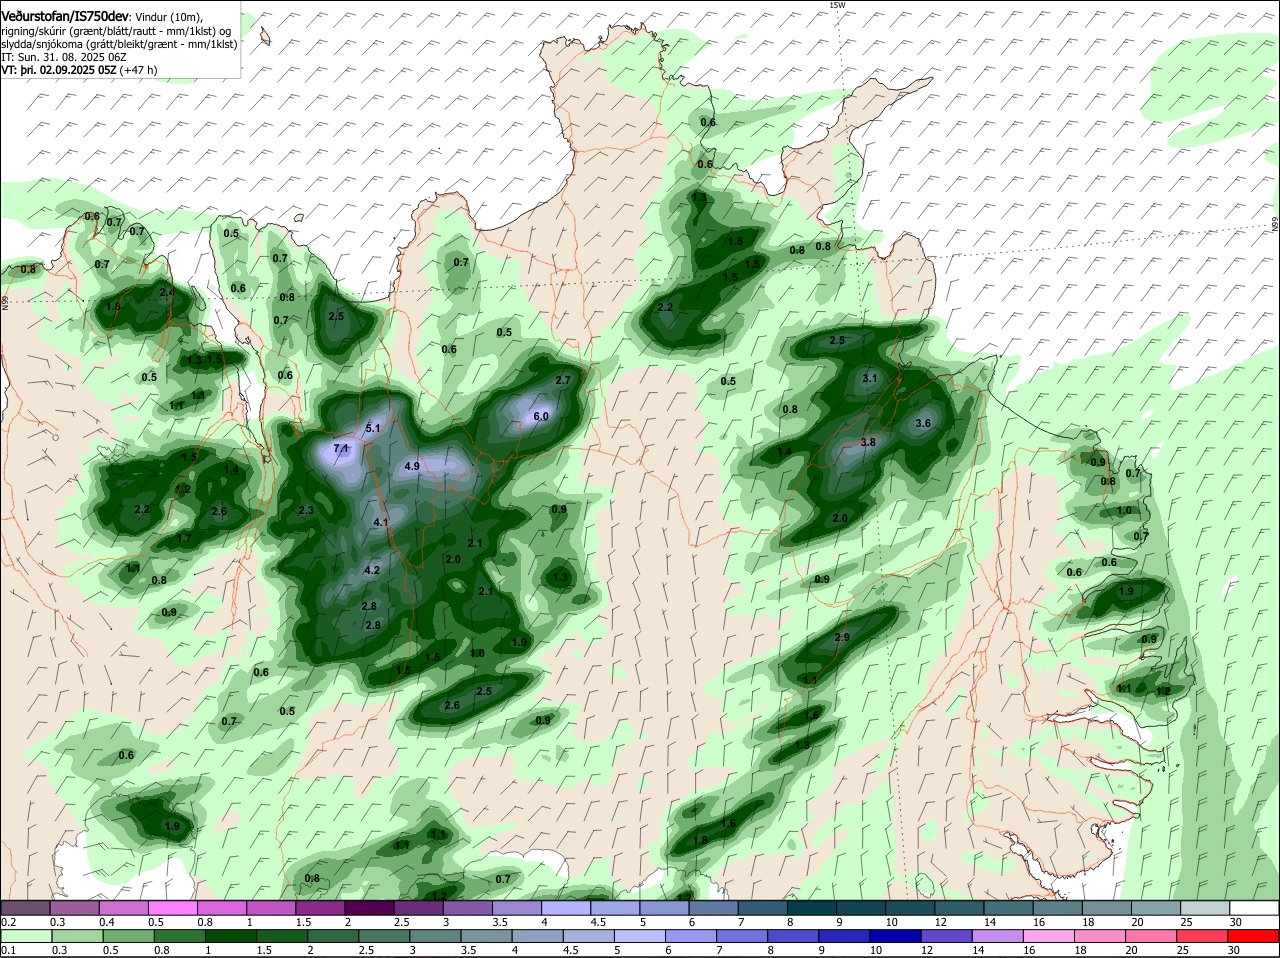The height and width of the screenshot is (958, 1280).
Task: Click the 2.7 value near 6.0
Action: pos(563,380)
